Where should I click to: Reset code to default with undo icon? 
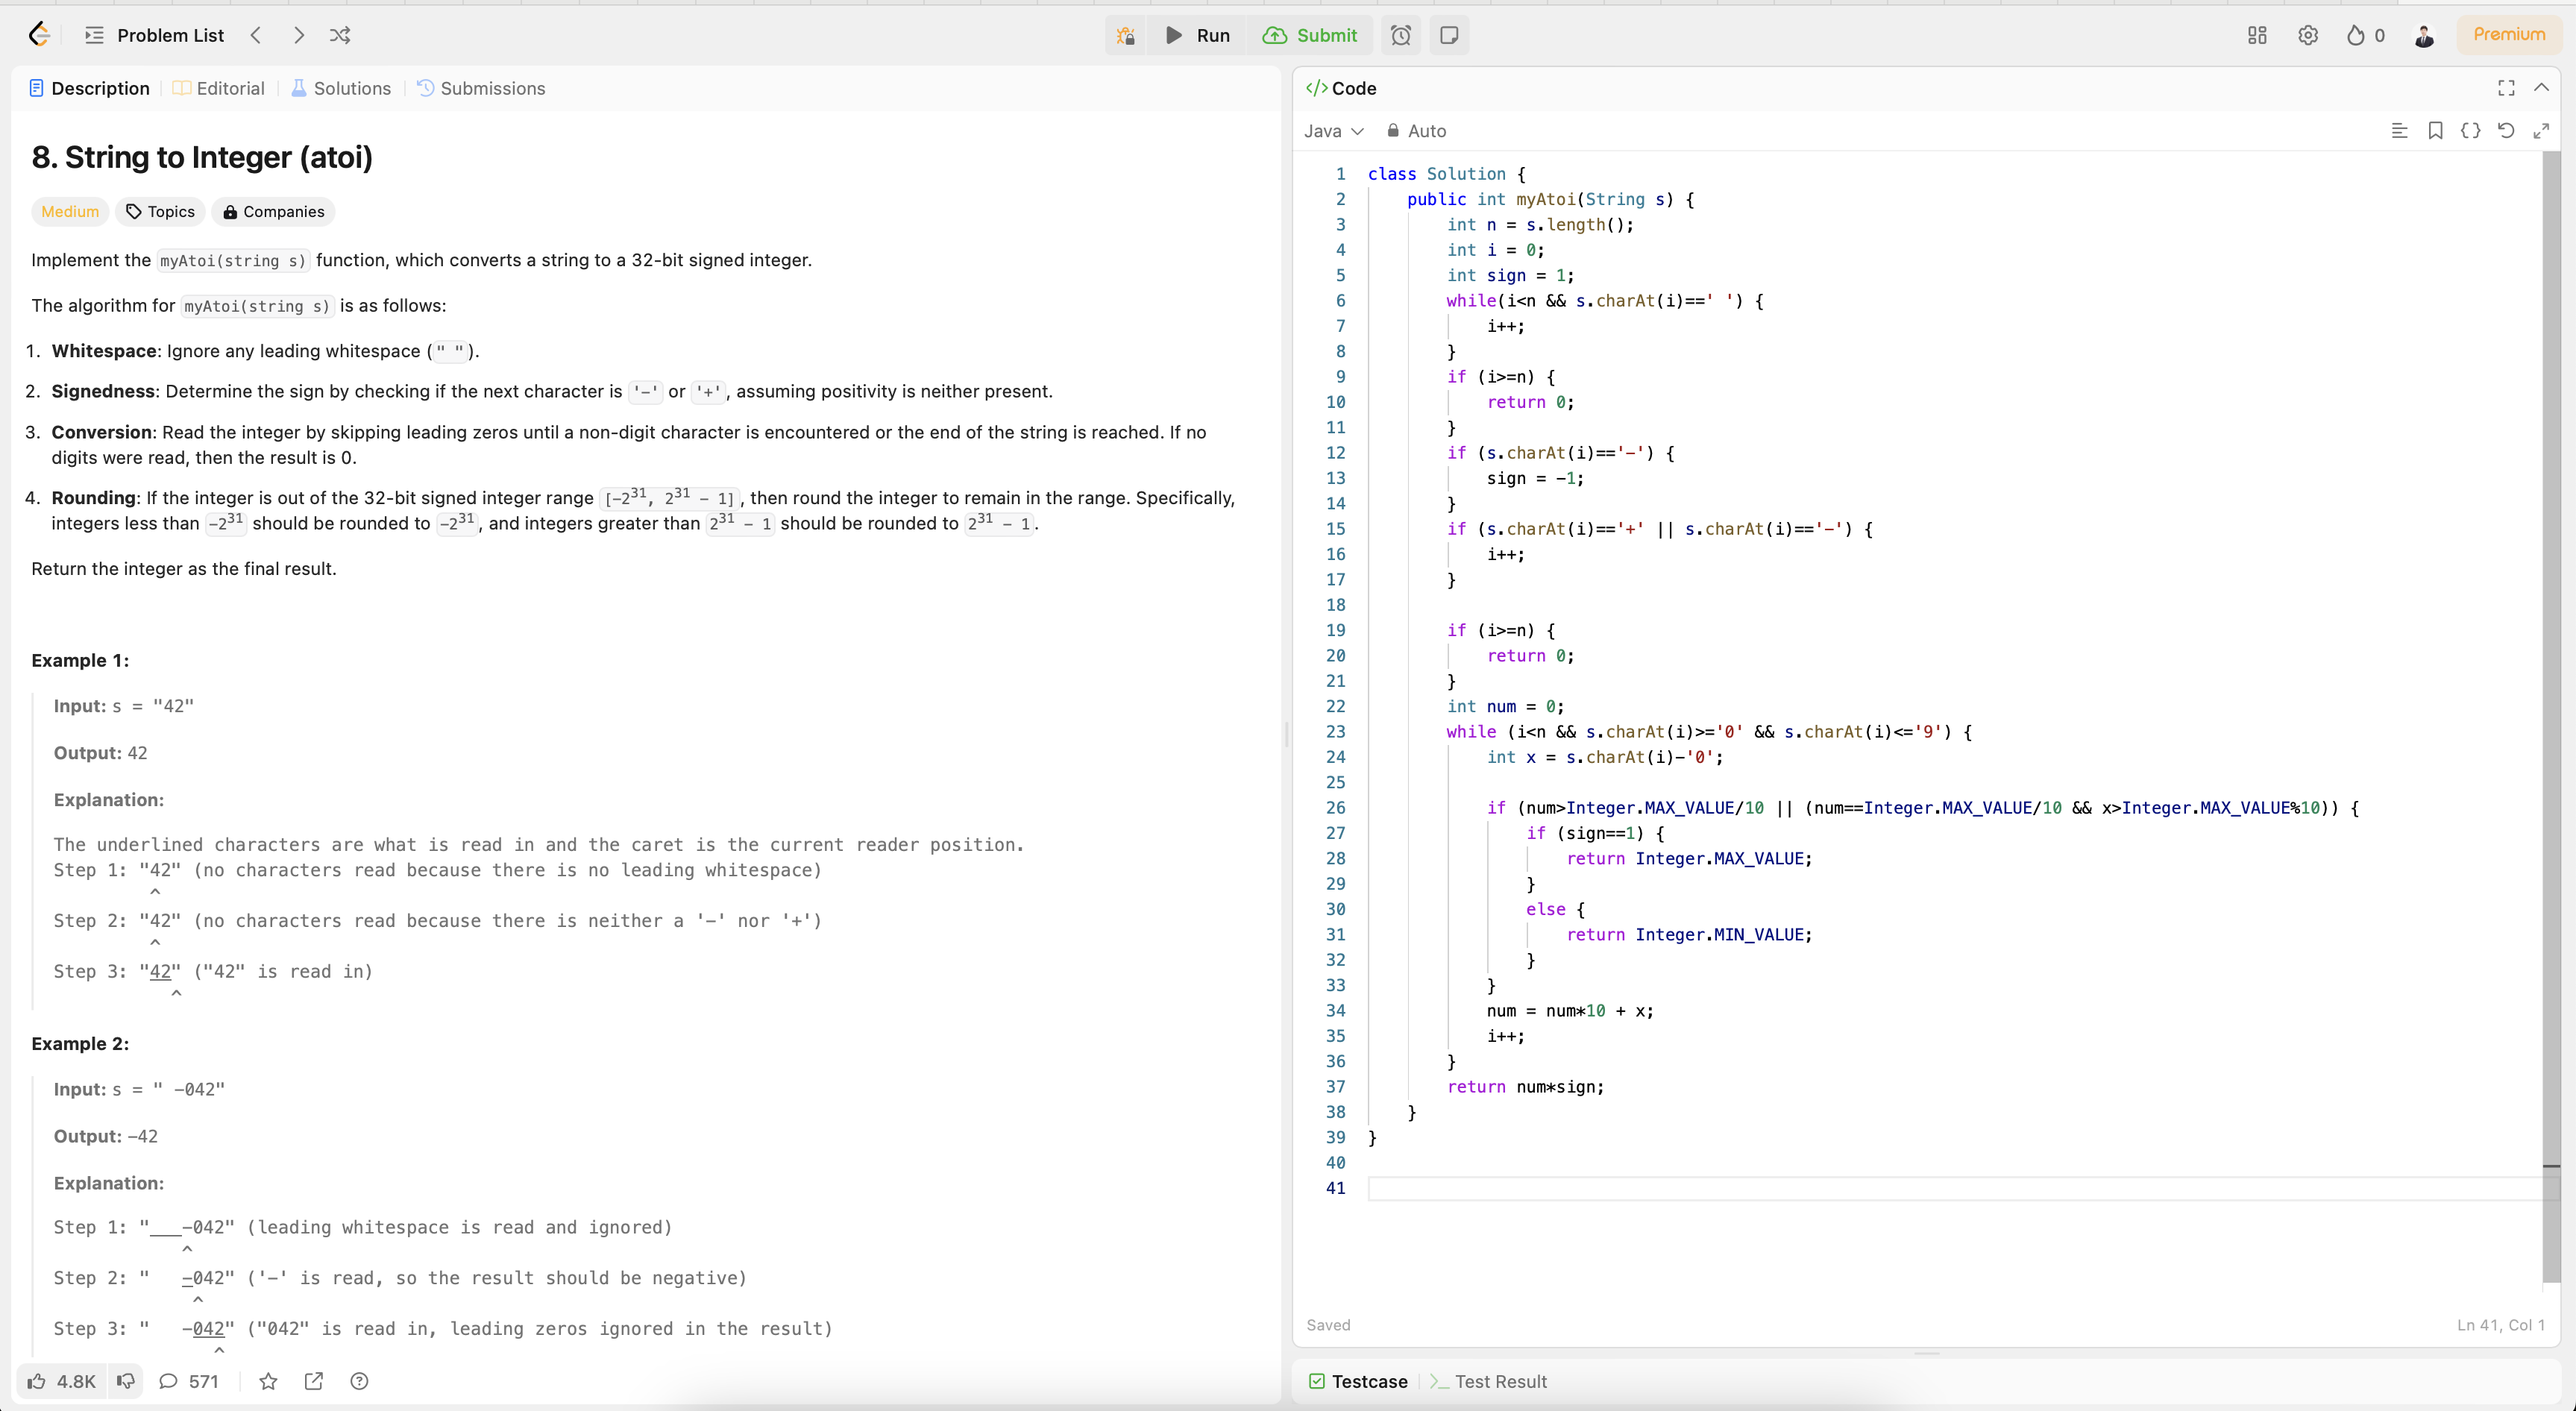pyautogui.click(x=2506, y=131)
